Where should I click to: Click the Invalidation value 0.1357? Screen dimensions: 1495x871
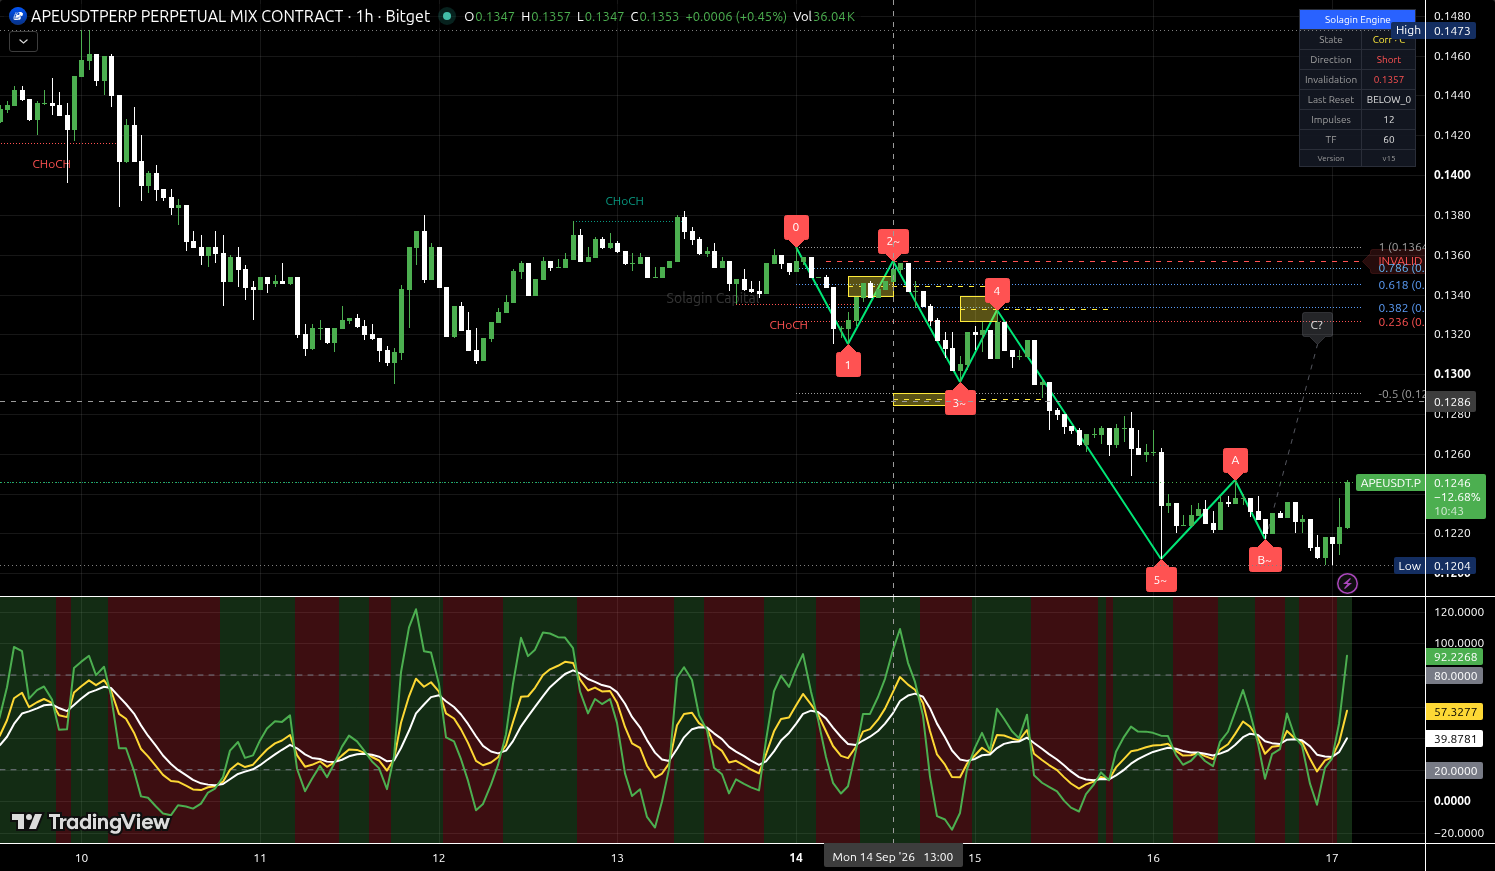tap(1388, 80)
